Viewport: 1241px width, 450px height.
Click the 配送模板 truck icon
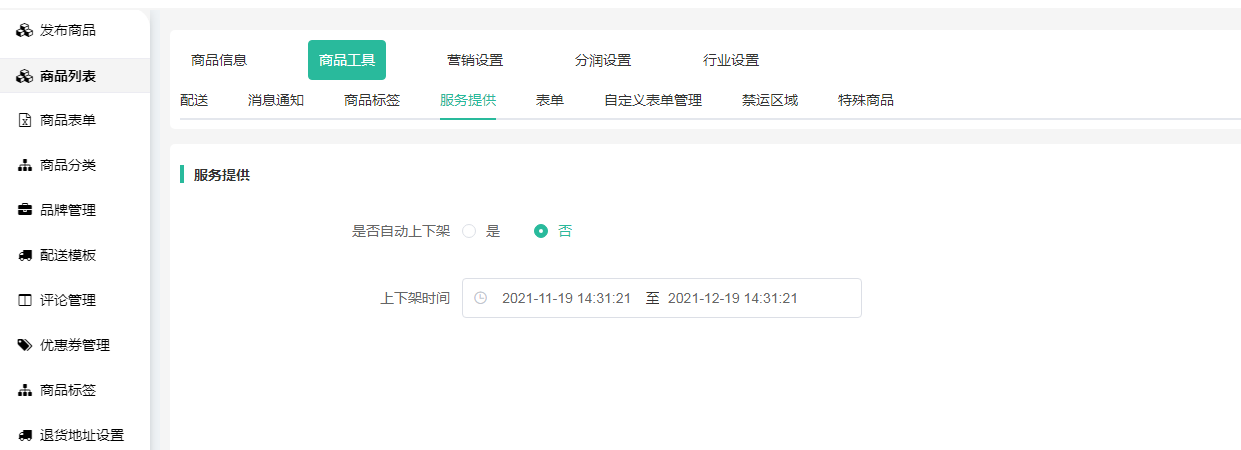click(25, 256)
